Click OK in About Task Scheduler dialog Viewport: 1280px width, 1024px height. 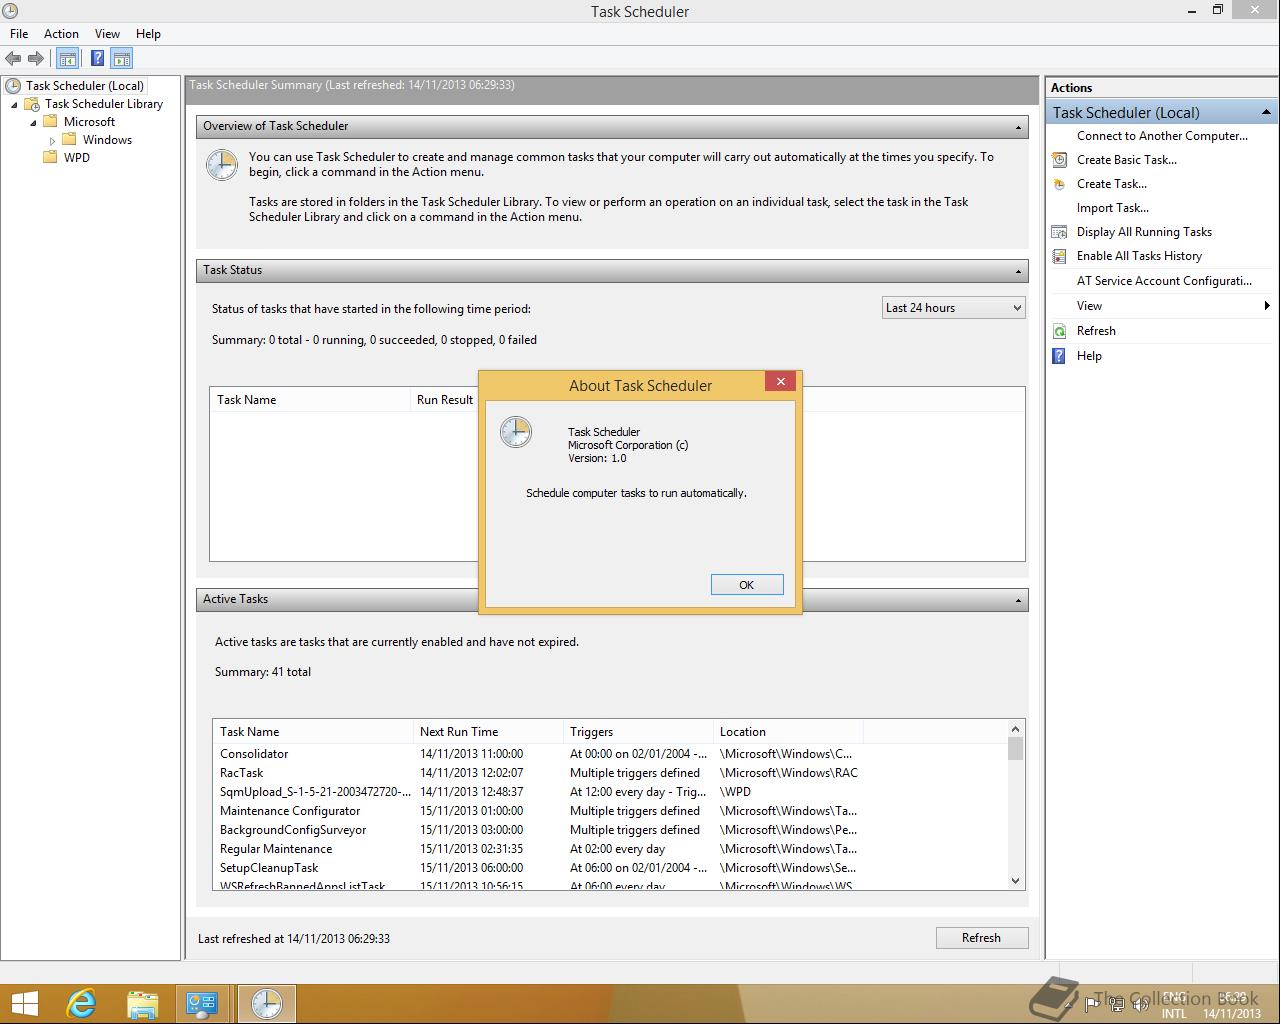747,585
